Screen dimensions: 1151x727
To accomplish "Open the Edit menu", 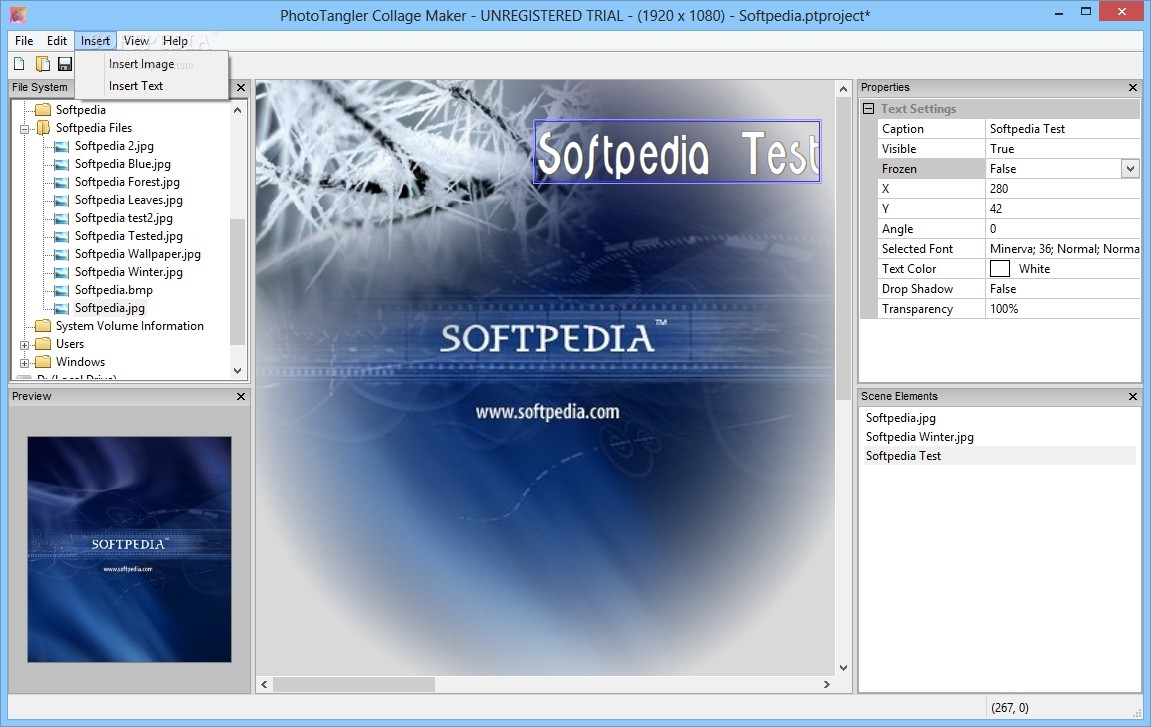I will tap(57, 41).
